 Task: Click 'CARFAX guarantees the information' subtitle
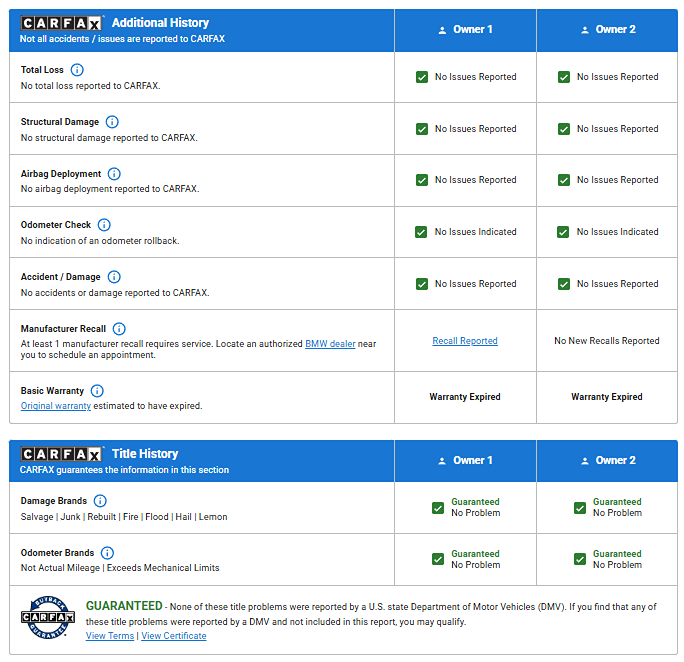(124, 470)
